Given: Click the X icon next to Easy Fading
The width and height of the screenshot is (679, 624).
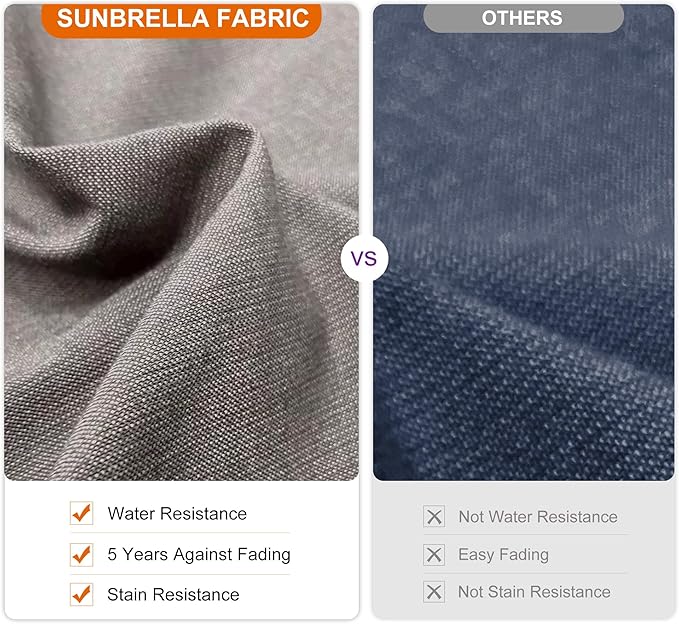Looking at the screenshot, I should [434, 554].
